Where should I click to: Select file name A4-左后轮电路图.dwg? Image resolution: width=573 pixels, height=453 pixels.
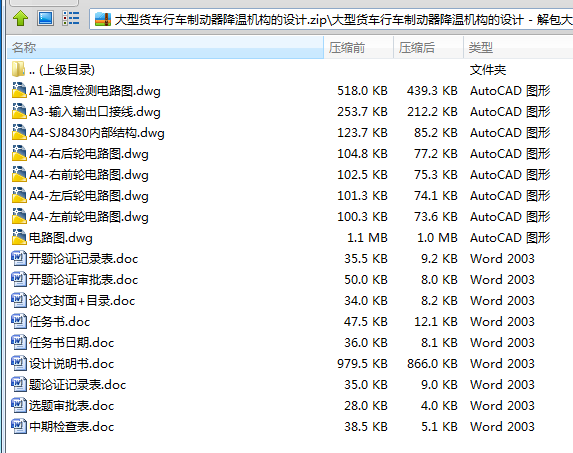pos(89,196)
